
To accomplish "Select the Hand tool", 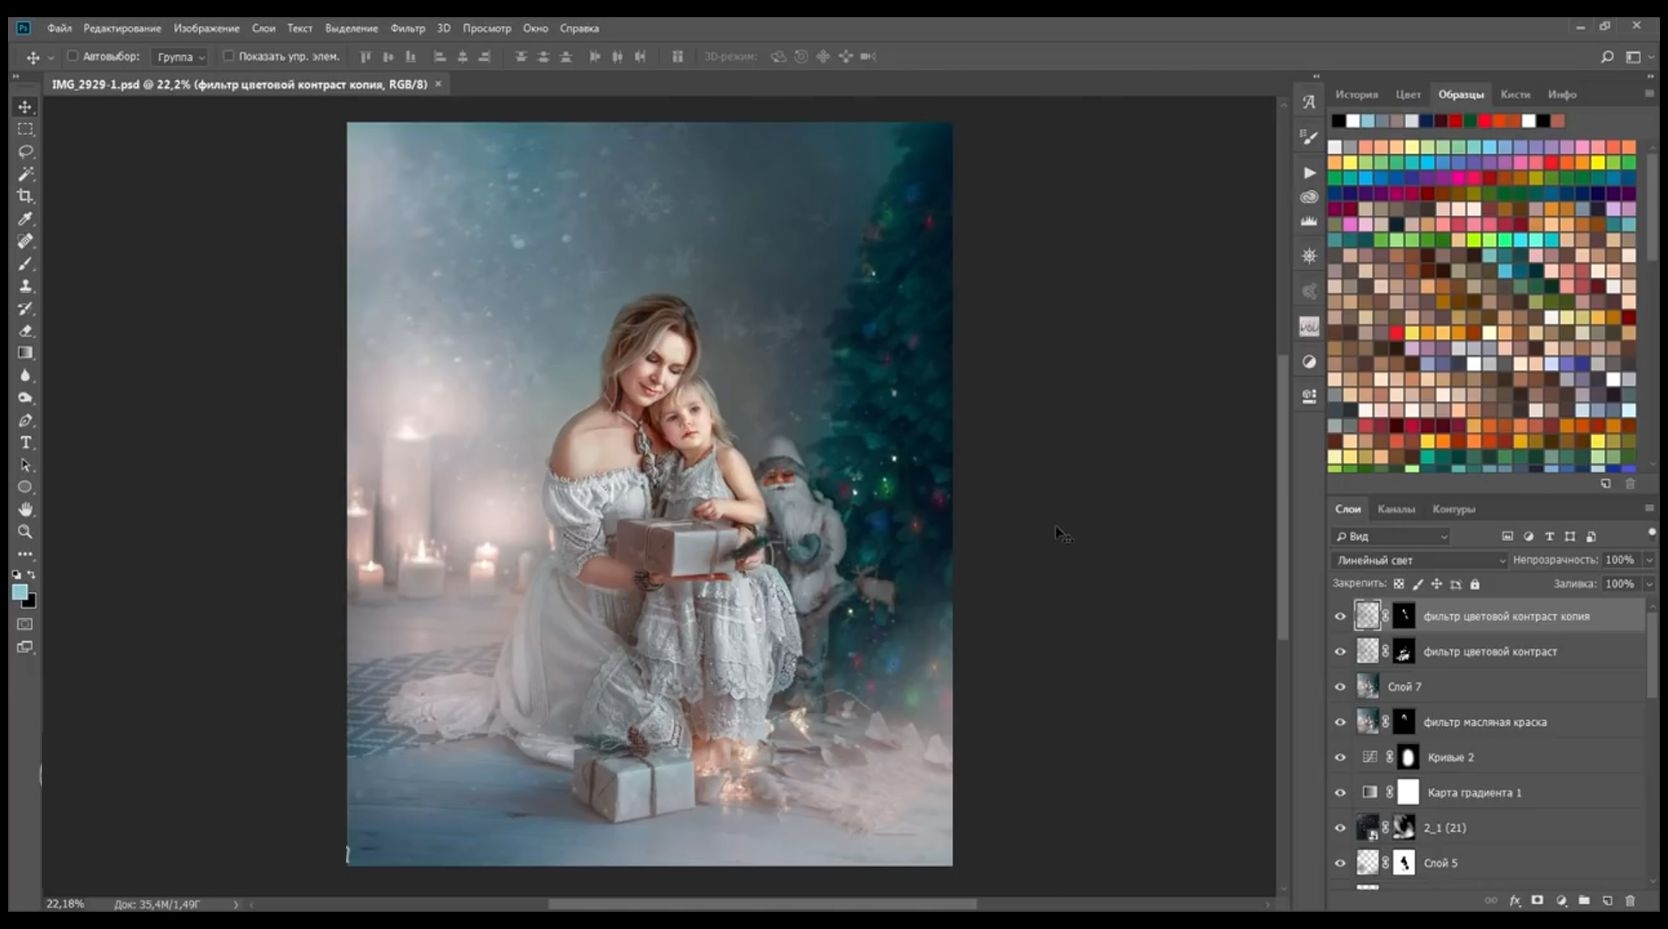I will coord(25,509).
